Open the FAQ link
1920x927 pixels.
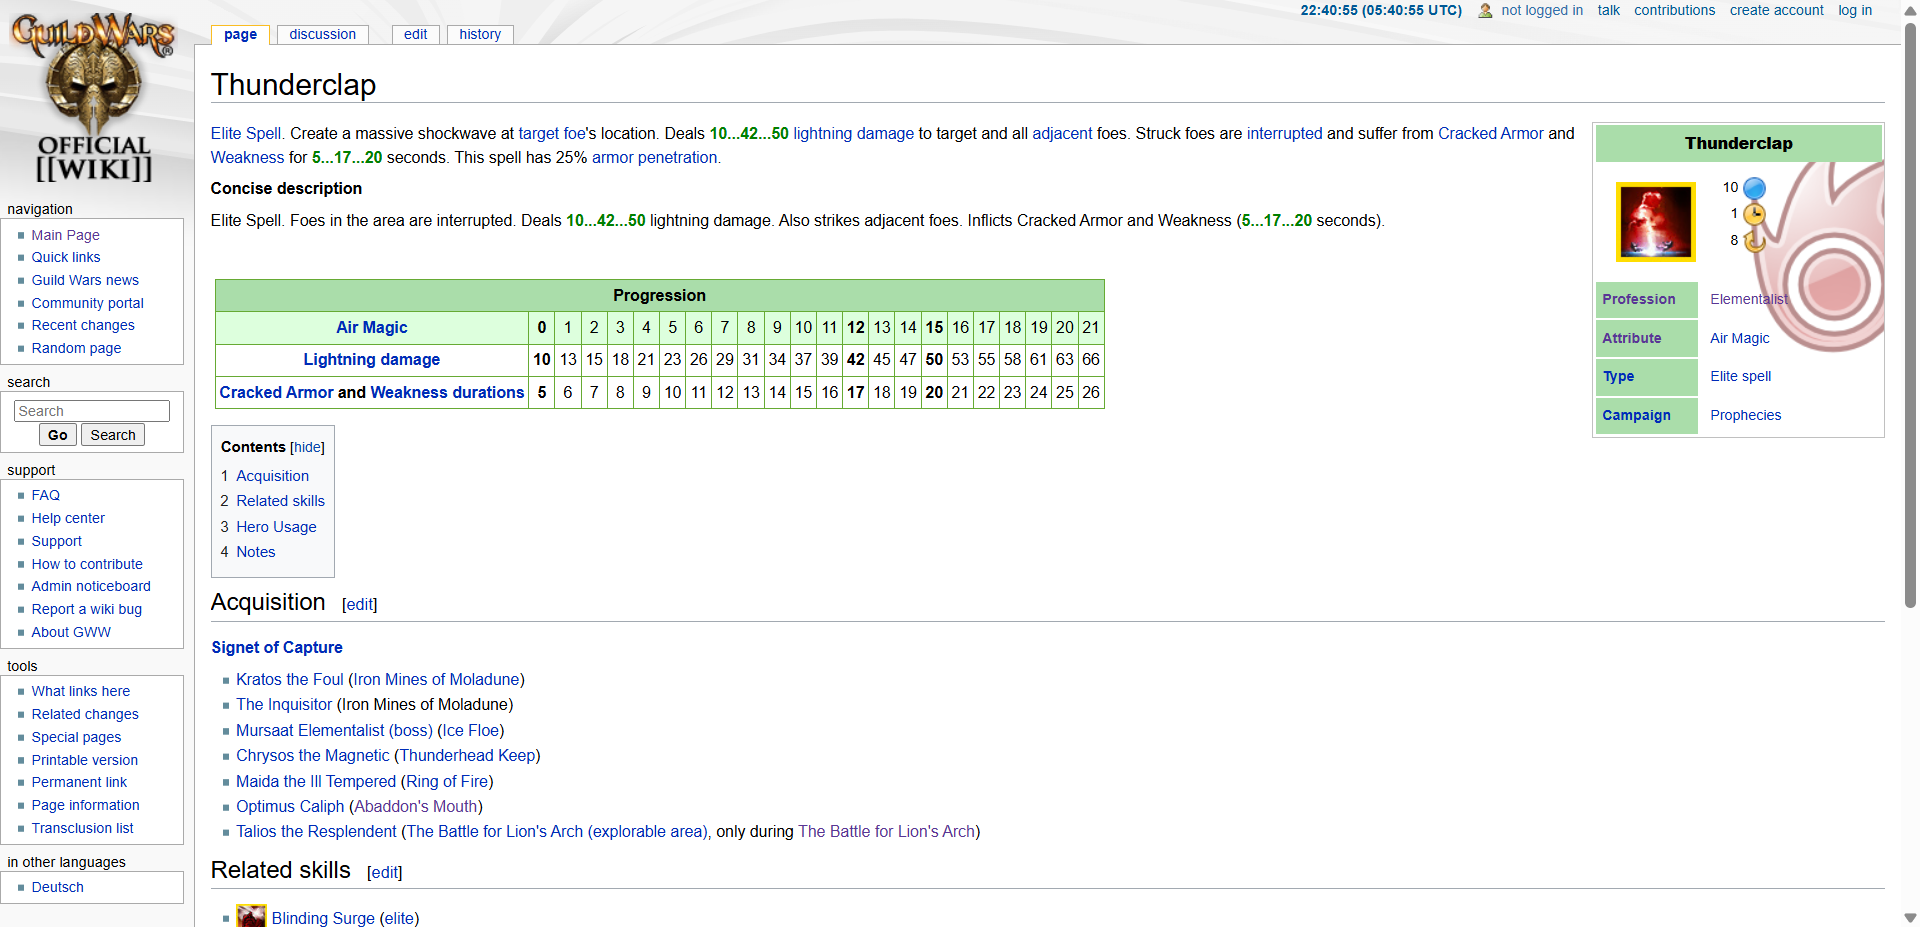click(45, 495)
